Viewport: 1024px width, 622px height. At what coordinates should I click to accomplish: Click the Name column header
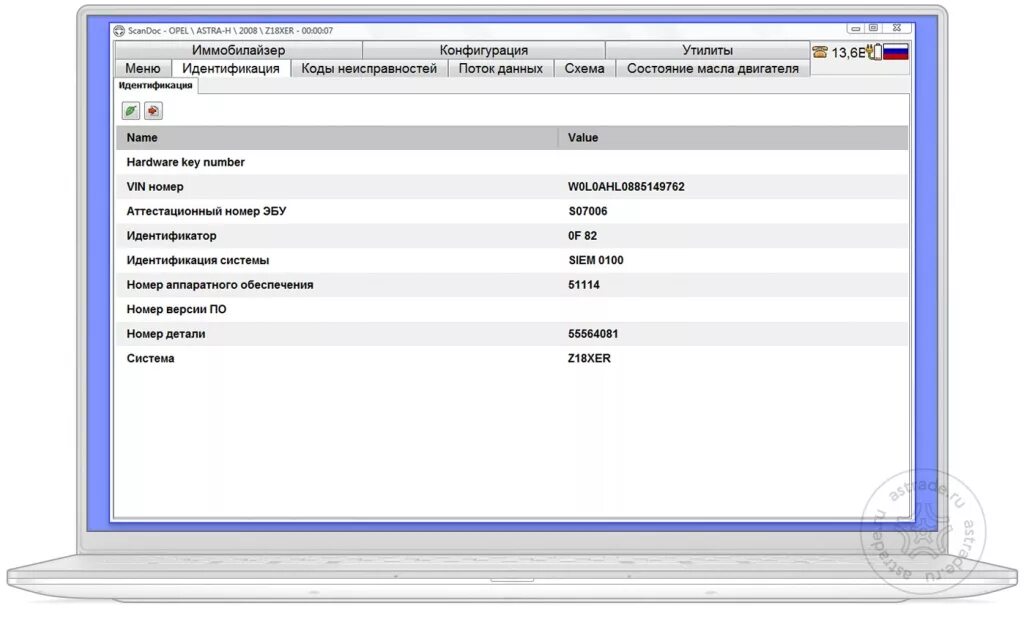tap(337, 138)
